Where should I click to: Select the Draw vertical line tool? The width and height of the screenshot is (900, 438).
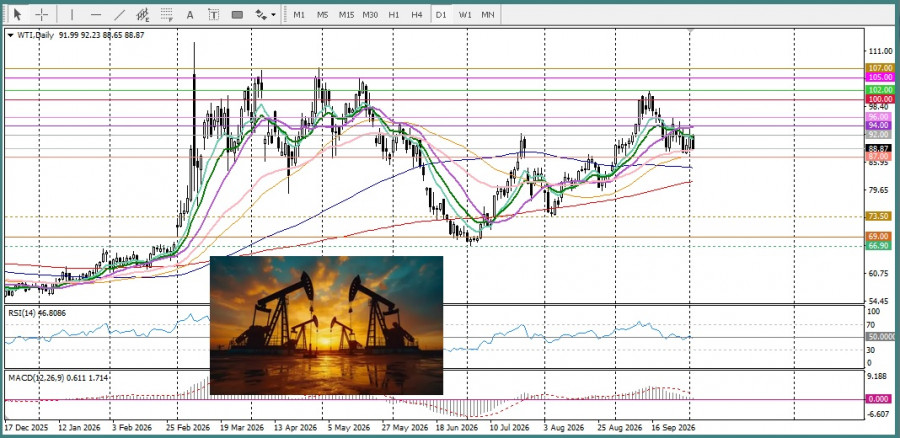(72, 14)
